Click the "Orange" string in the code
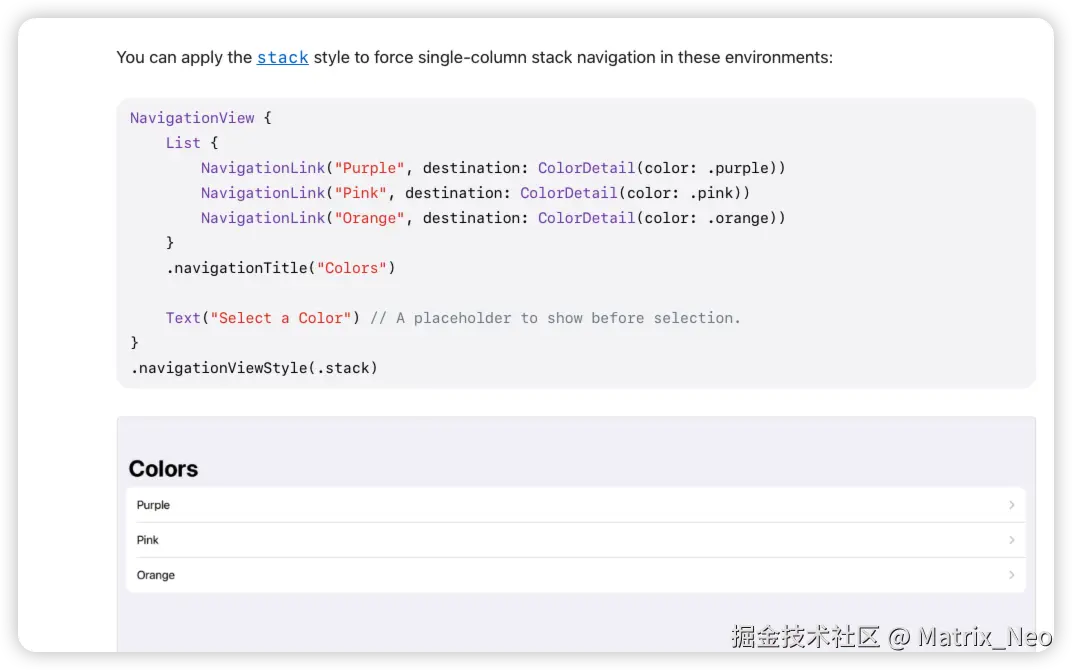Viewport: 1072px width, 670px height. coord(370,218)
